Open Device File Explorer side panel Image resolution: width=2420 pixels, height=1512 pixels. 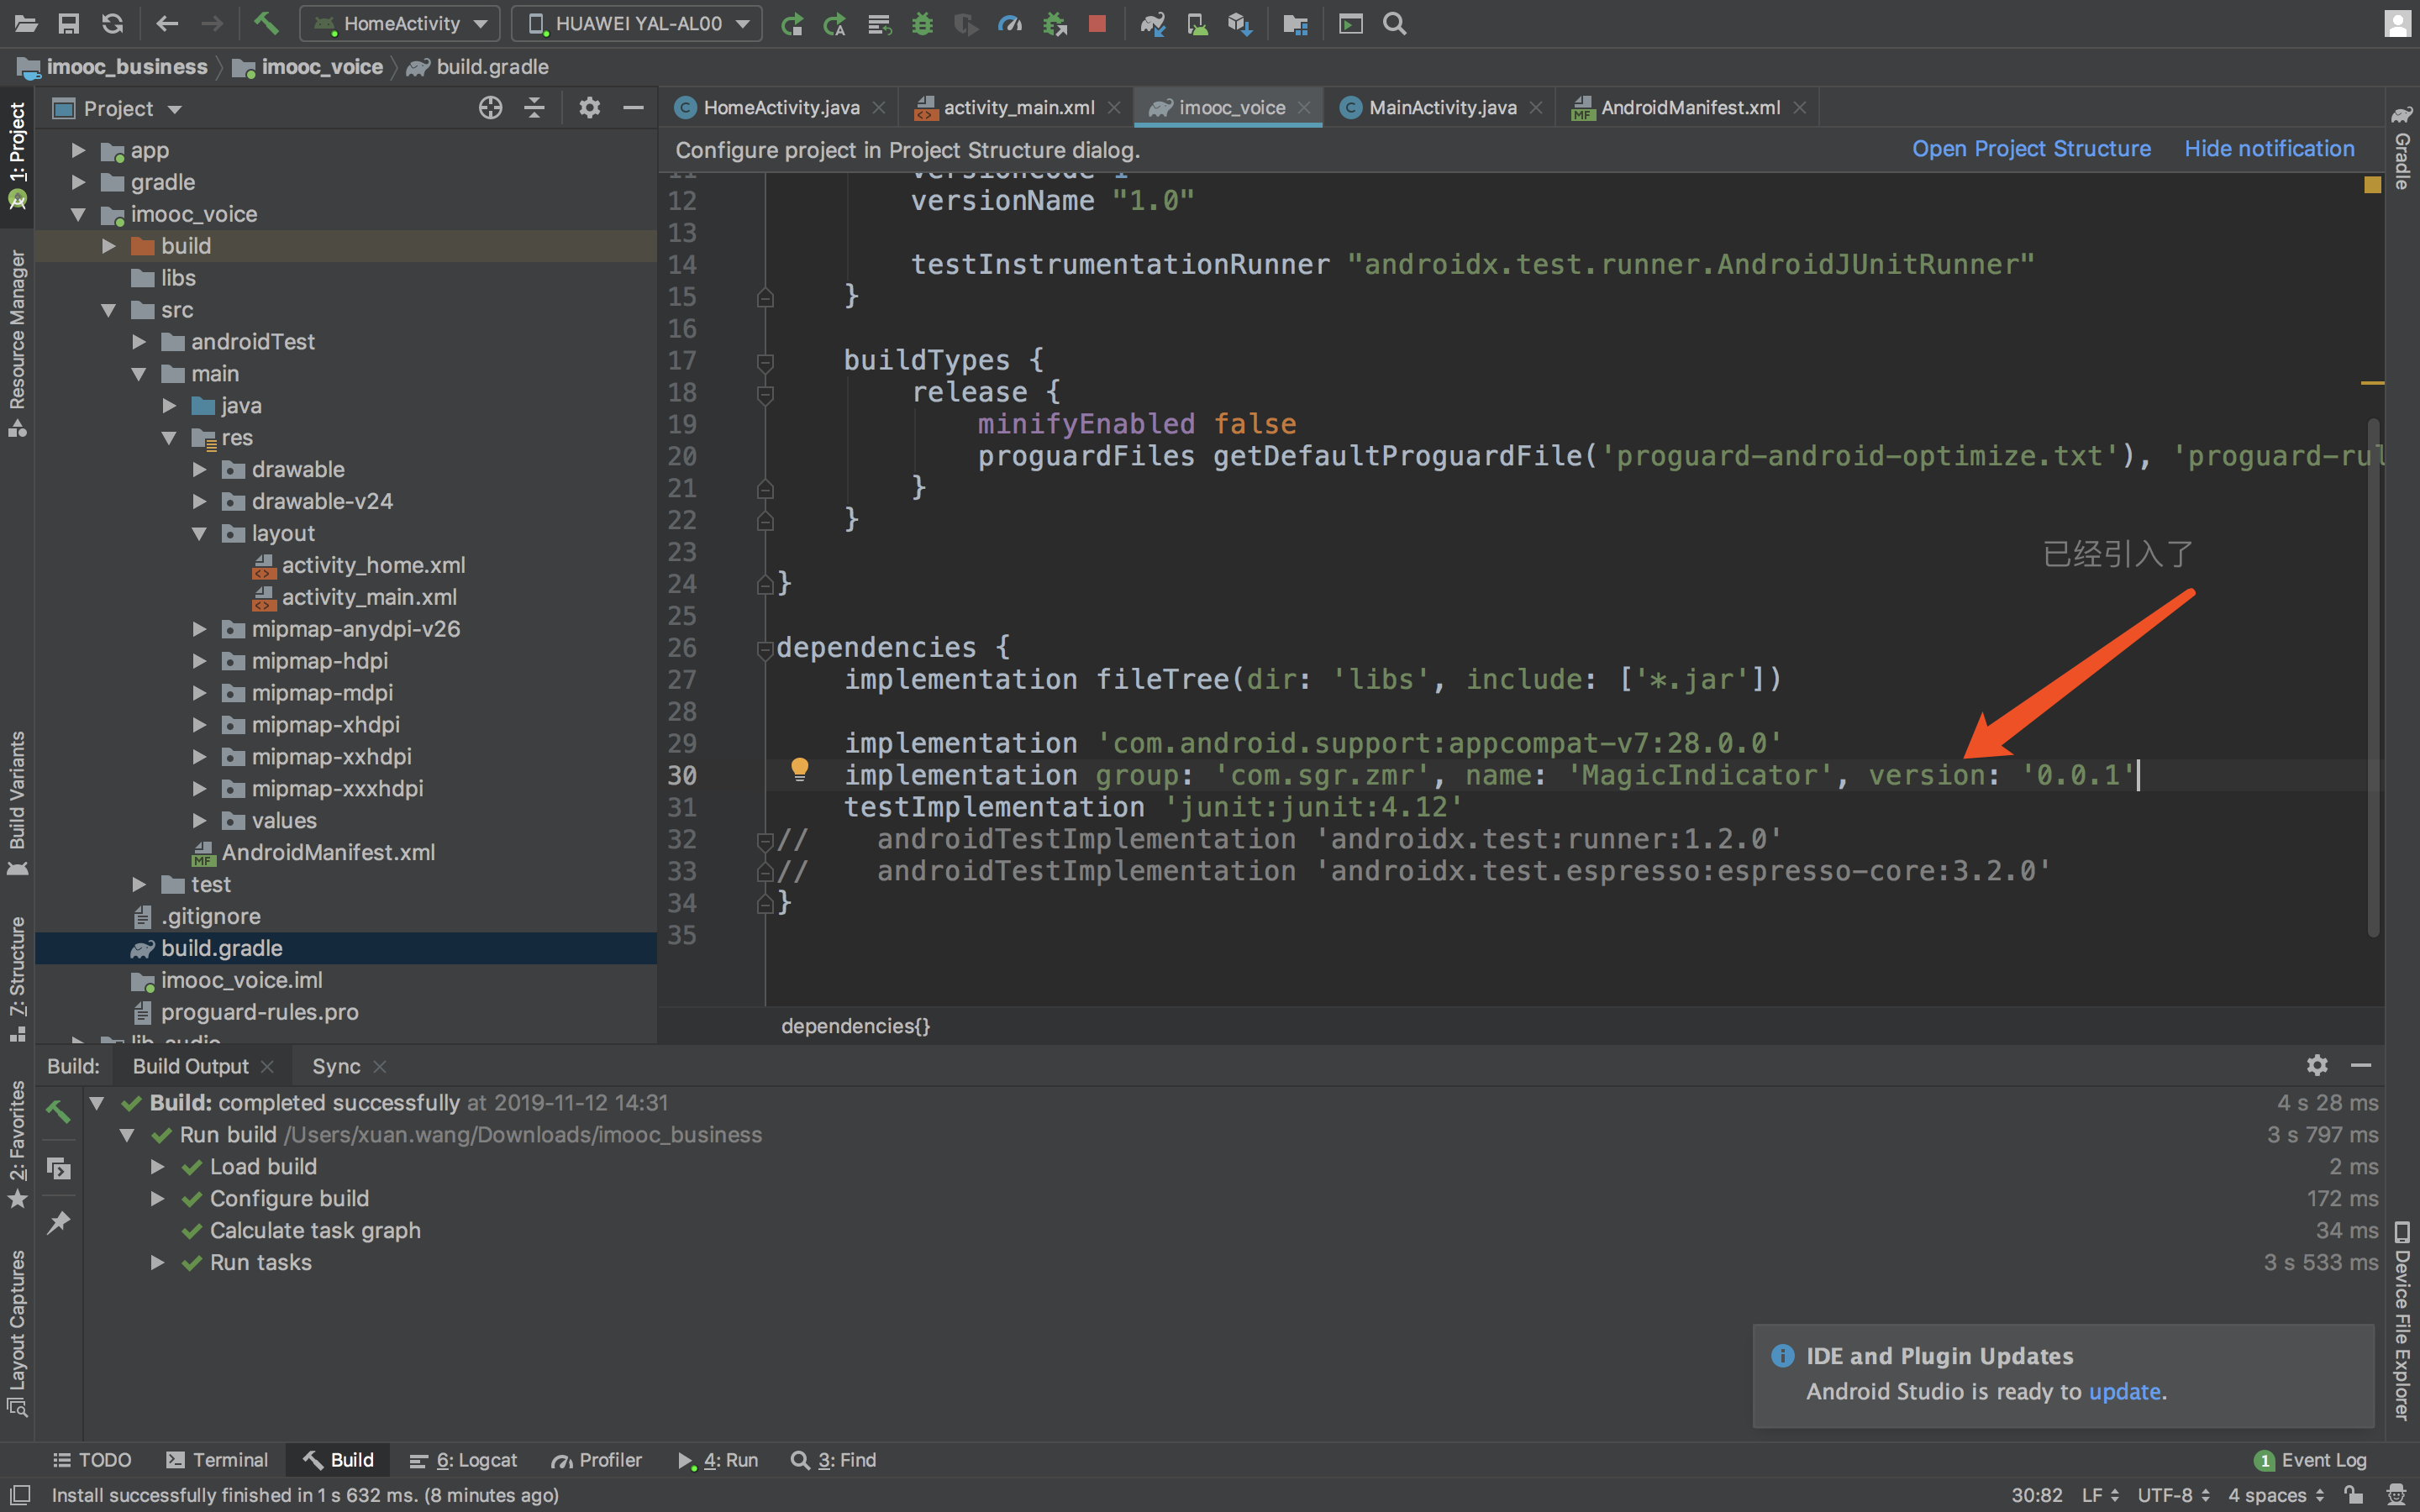2401,1320
